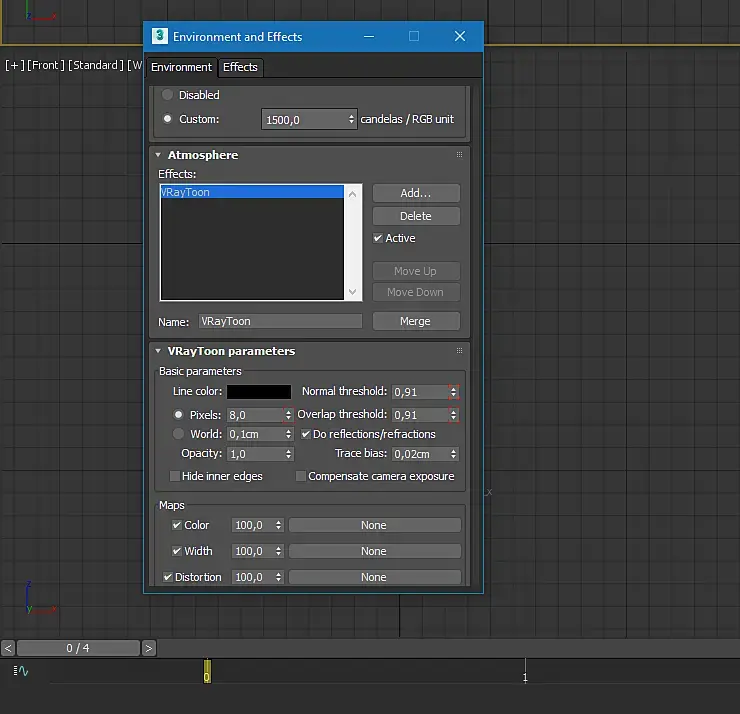Click the Atmosphere rollout drag grip
Image resolution: width=740 pixels, height=714 pixels.
pyautogui.click(x=459, y=155)
